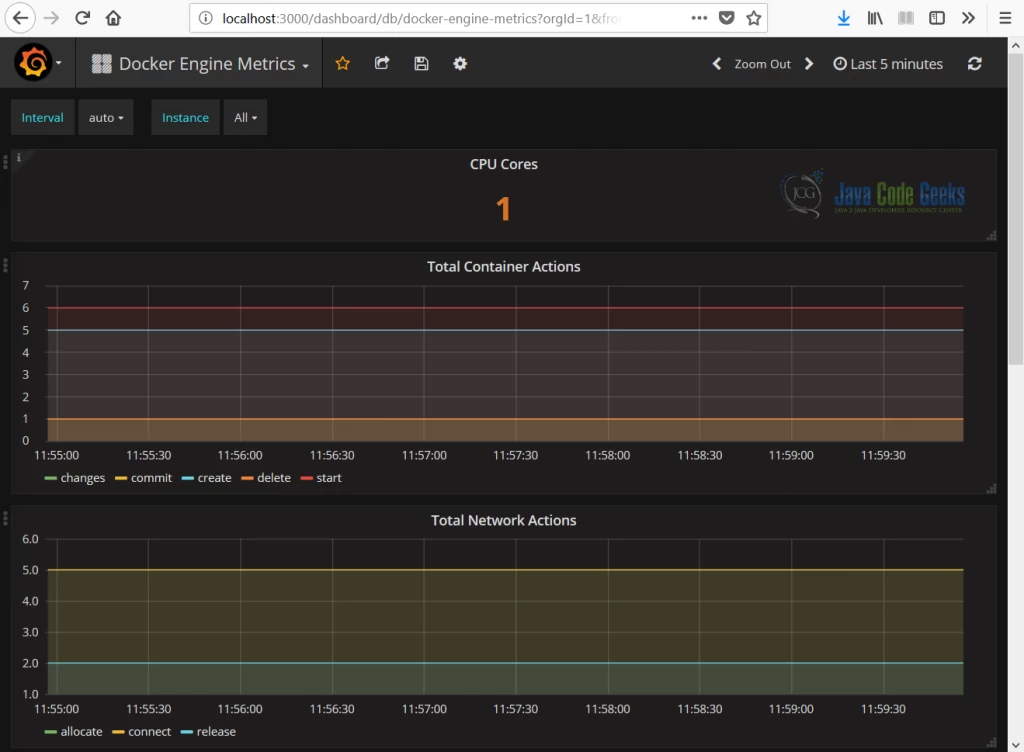The height and width of the screenshot is (752, 1024).
Task: Open Interval auto dropdown
Action: pos(106,118)
